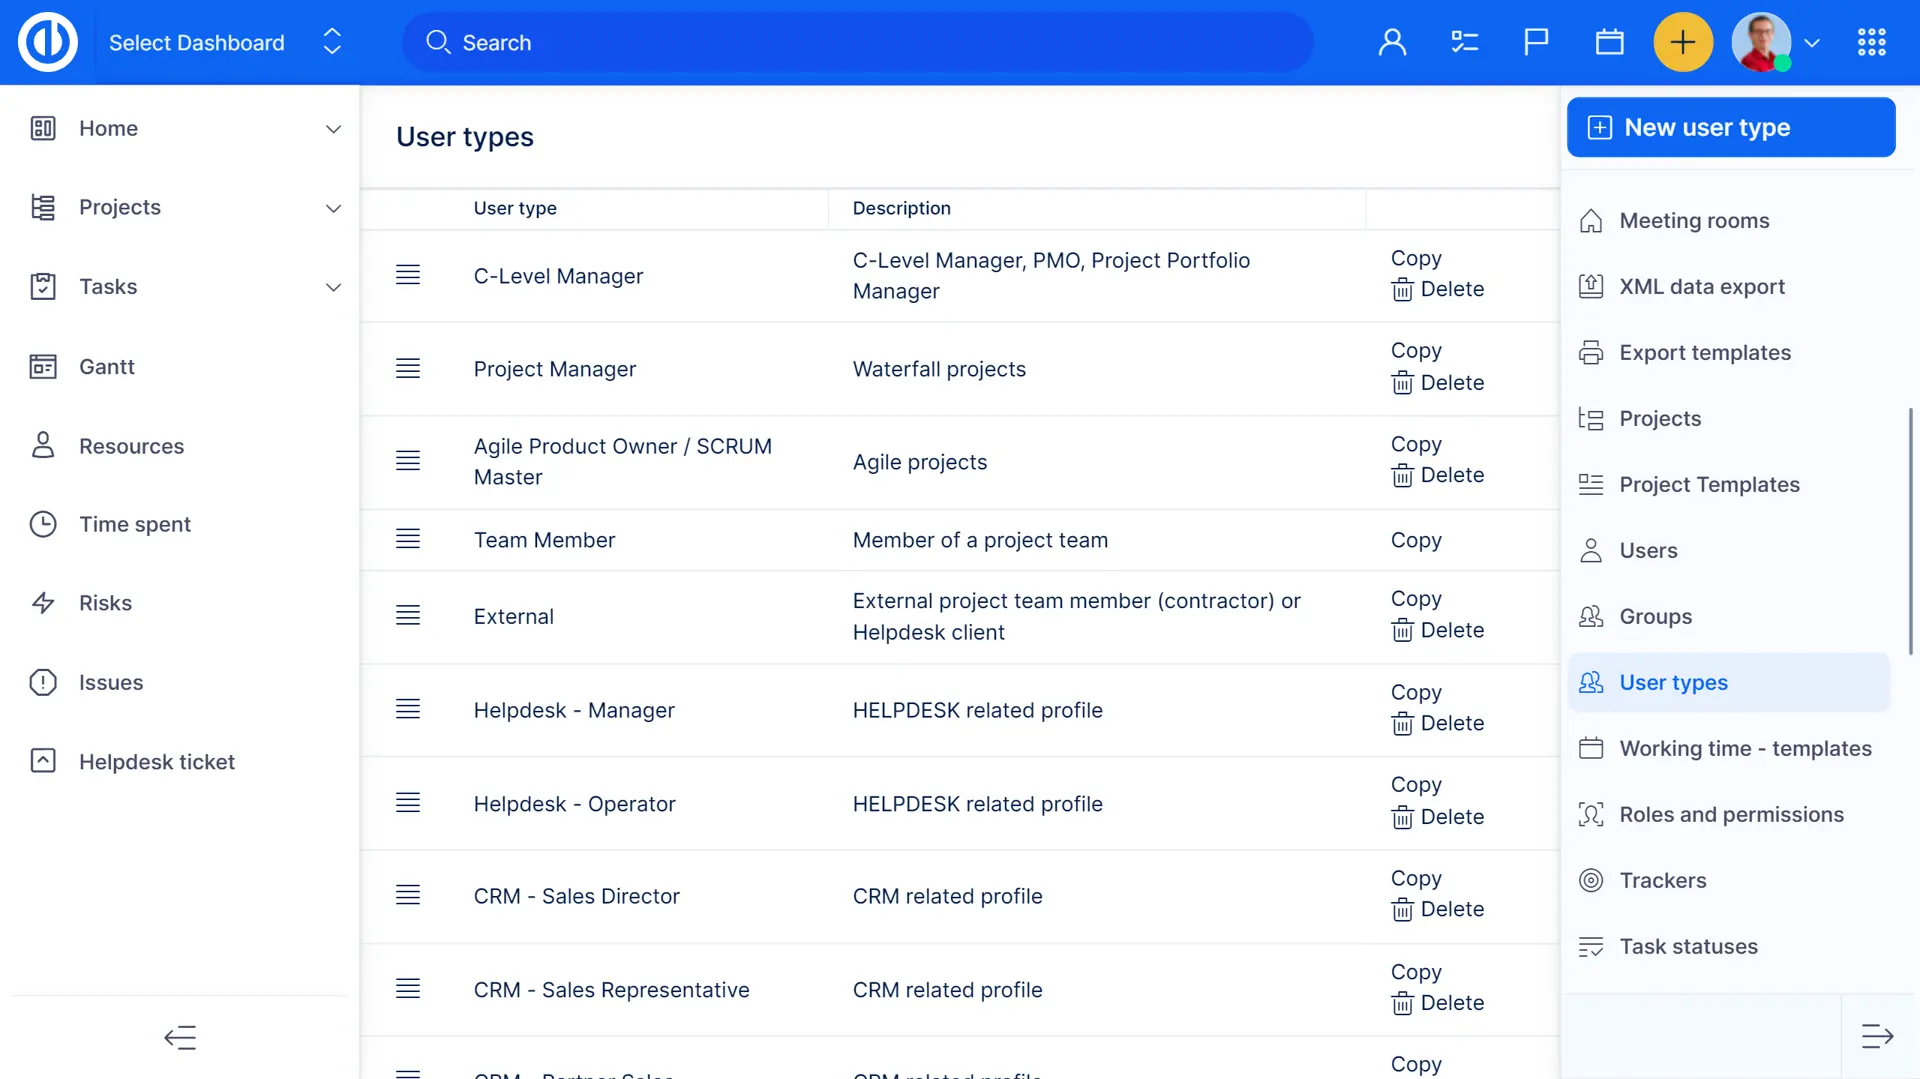Open the task checklist icon in header

coord(1464,42)
